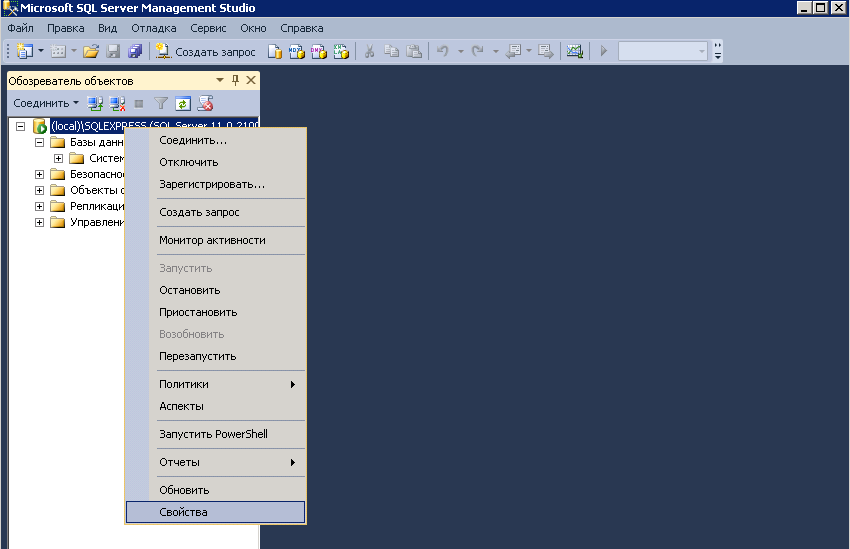This screenshot has height=549, width=850.
Task: Click the Redo arrow icon
Action: click(x=477, y=51)
